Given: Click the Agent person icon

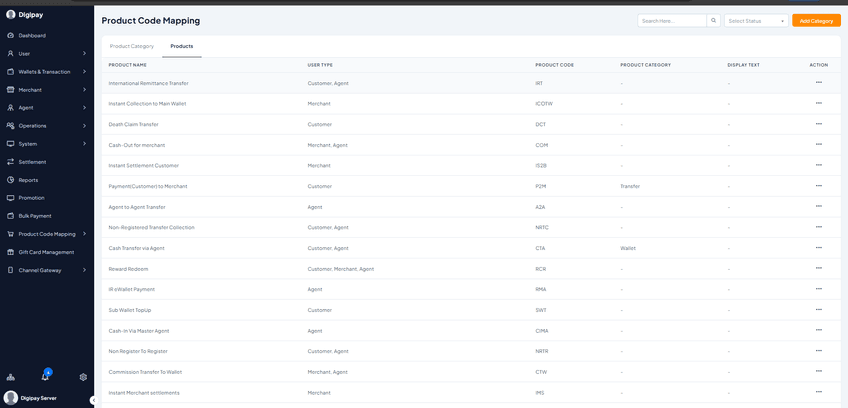Looking at the screenshot, I should [10, 108].
